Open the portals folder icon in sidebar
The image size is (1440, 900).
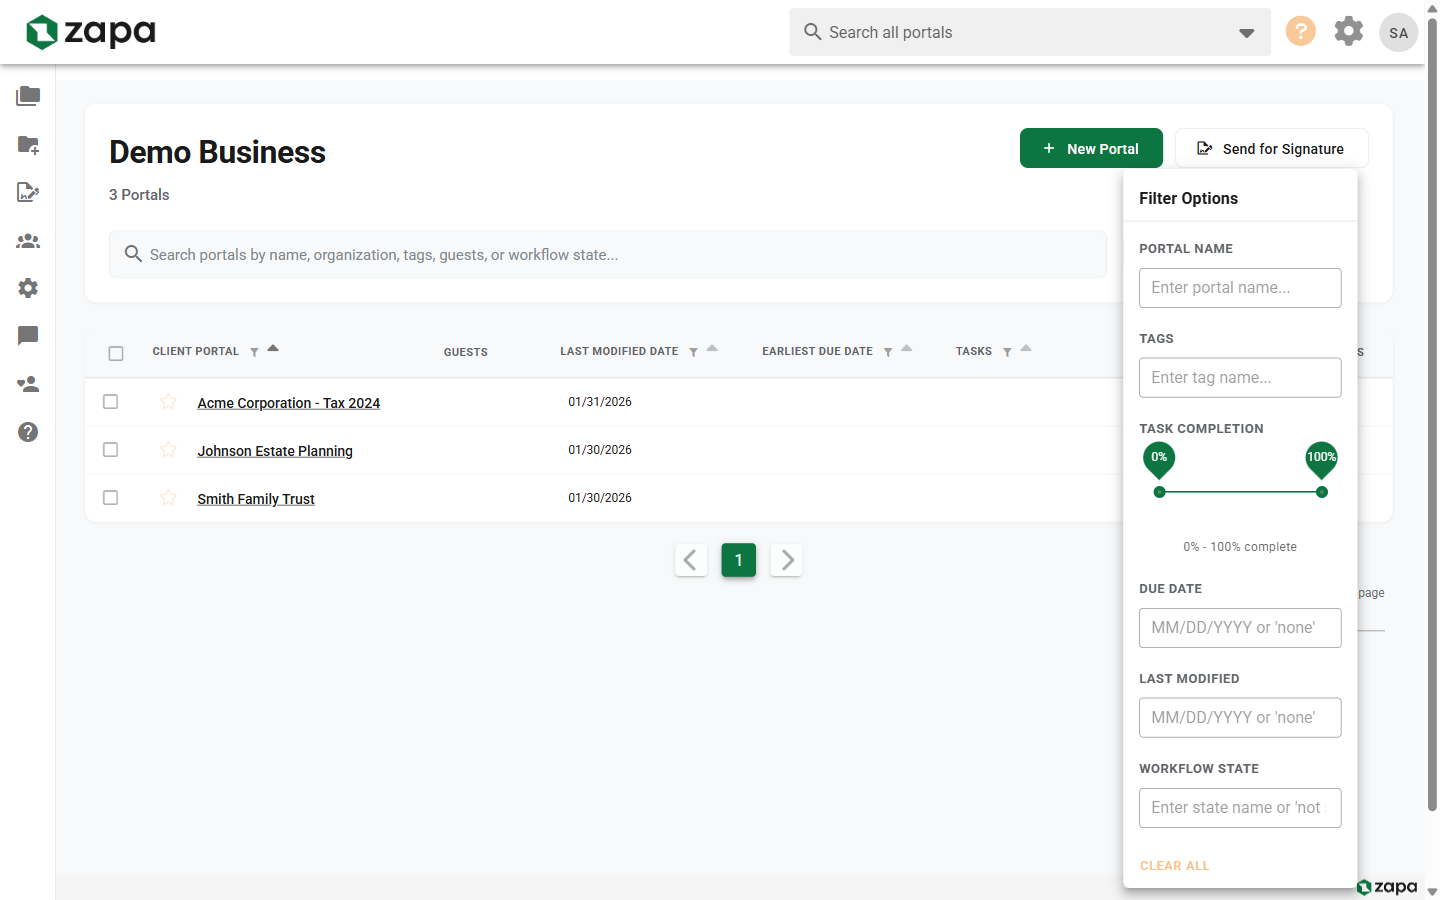pyautogui.click(x=28, y=96)
